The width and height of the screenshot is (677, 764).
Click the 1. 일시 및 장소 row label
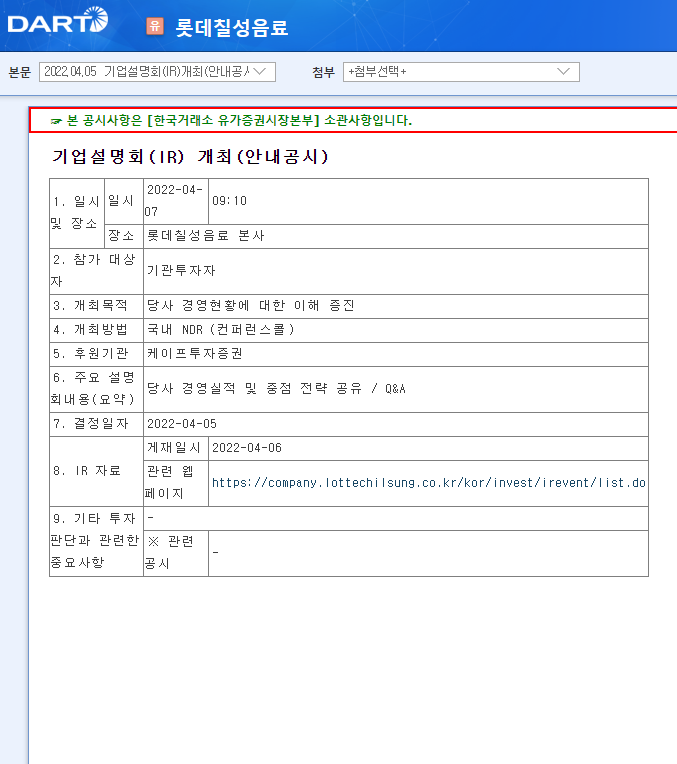pyautogui.click(x=77, y=213)
